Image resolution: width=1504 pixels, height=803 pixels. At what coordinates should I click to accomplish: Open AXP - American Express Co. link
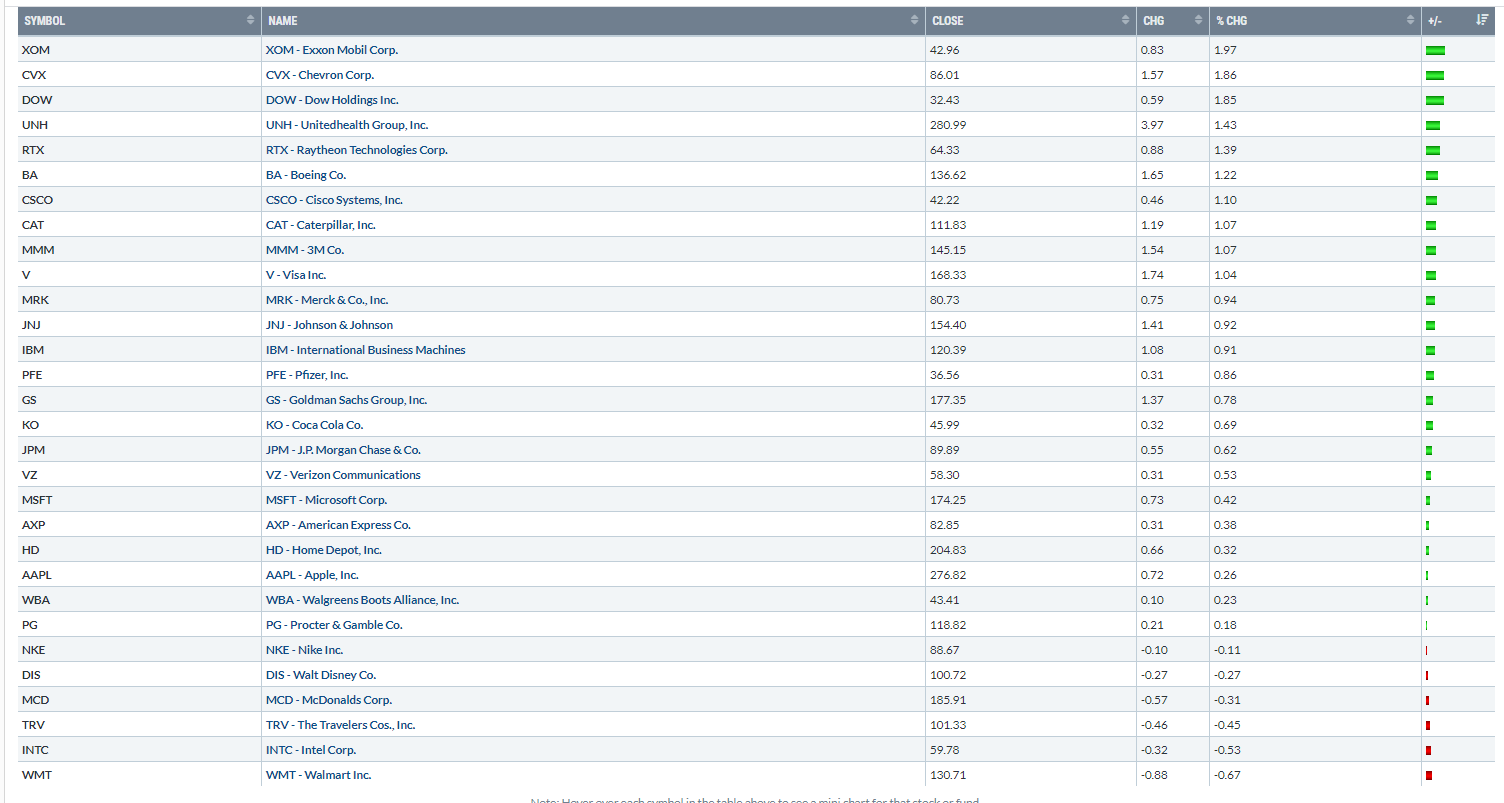coord(339,525)
